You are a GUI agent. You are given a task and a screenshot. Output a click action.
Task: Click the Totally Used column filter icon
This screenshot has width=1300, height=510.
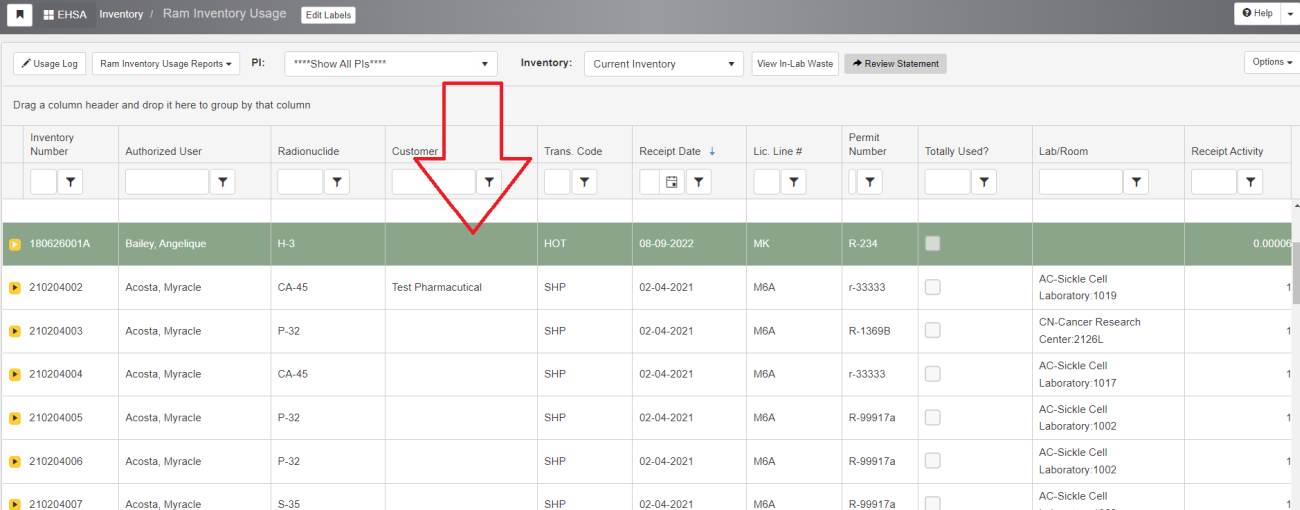pos(985,182)
